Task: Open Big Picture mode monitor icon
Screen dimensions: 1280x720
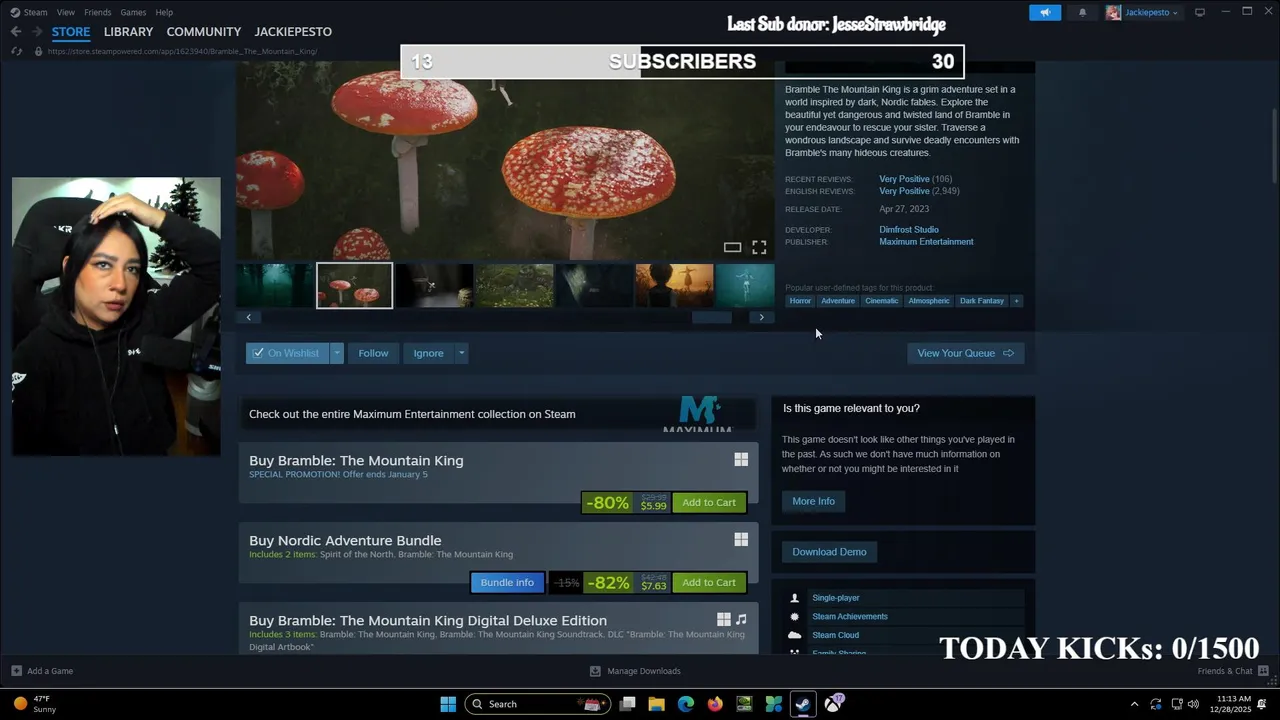Action: pyautogui.click(x=1200, y=12)
